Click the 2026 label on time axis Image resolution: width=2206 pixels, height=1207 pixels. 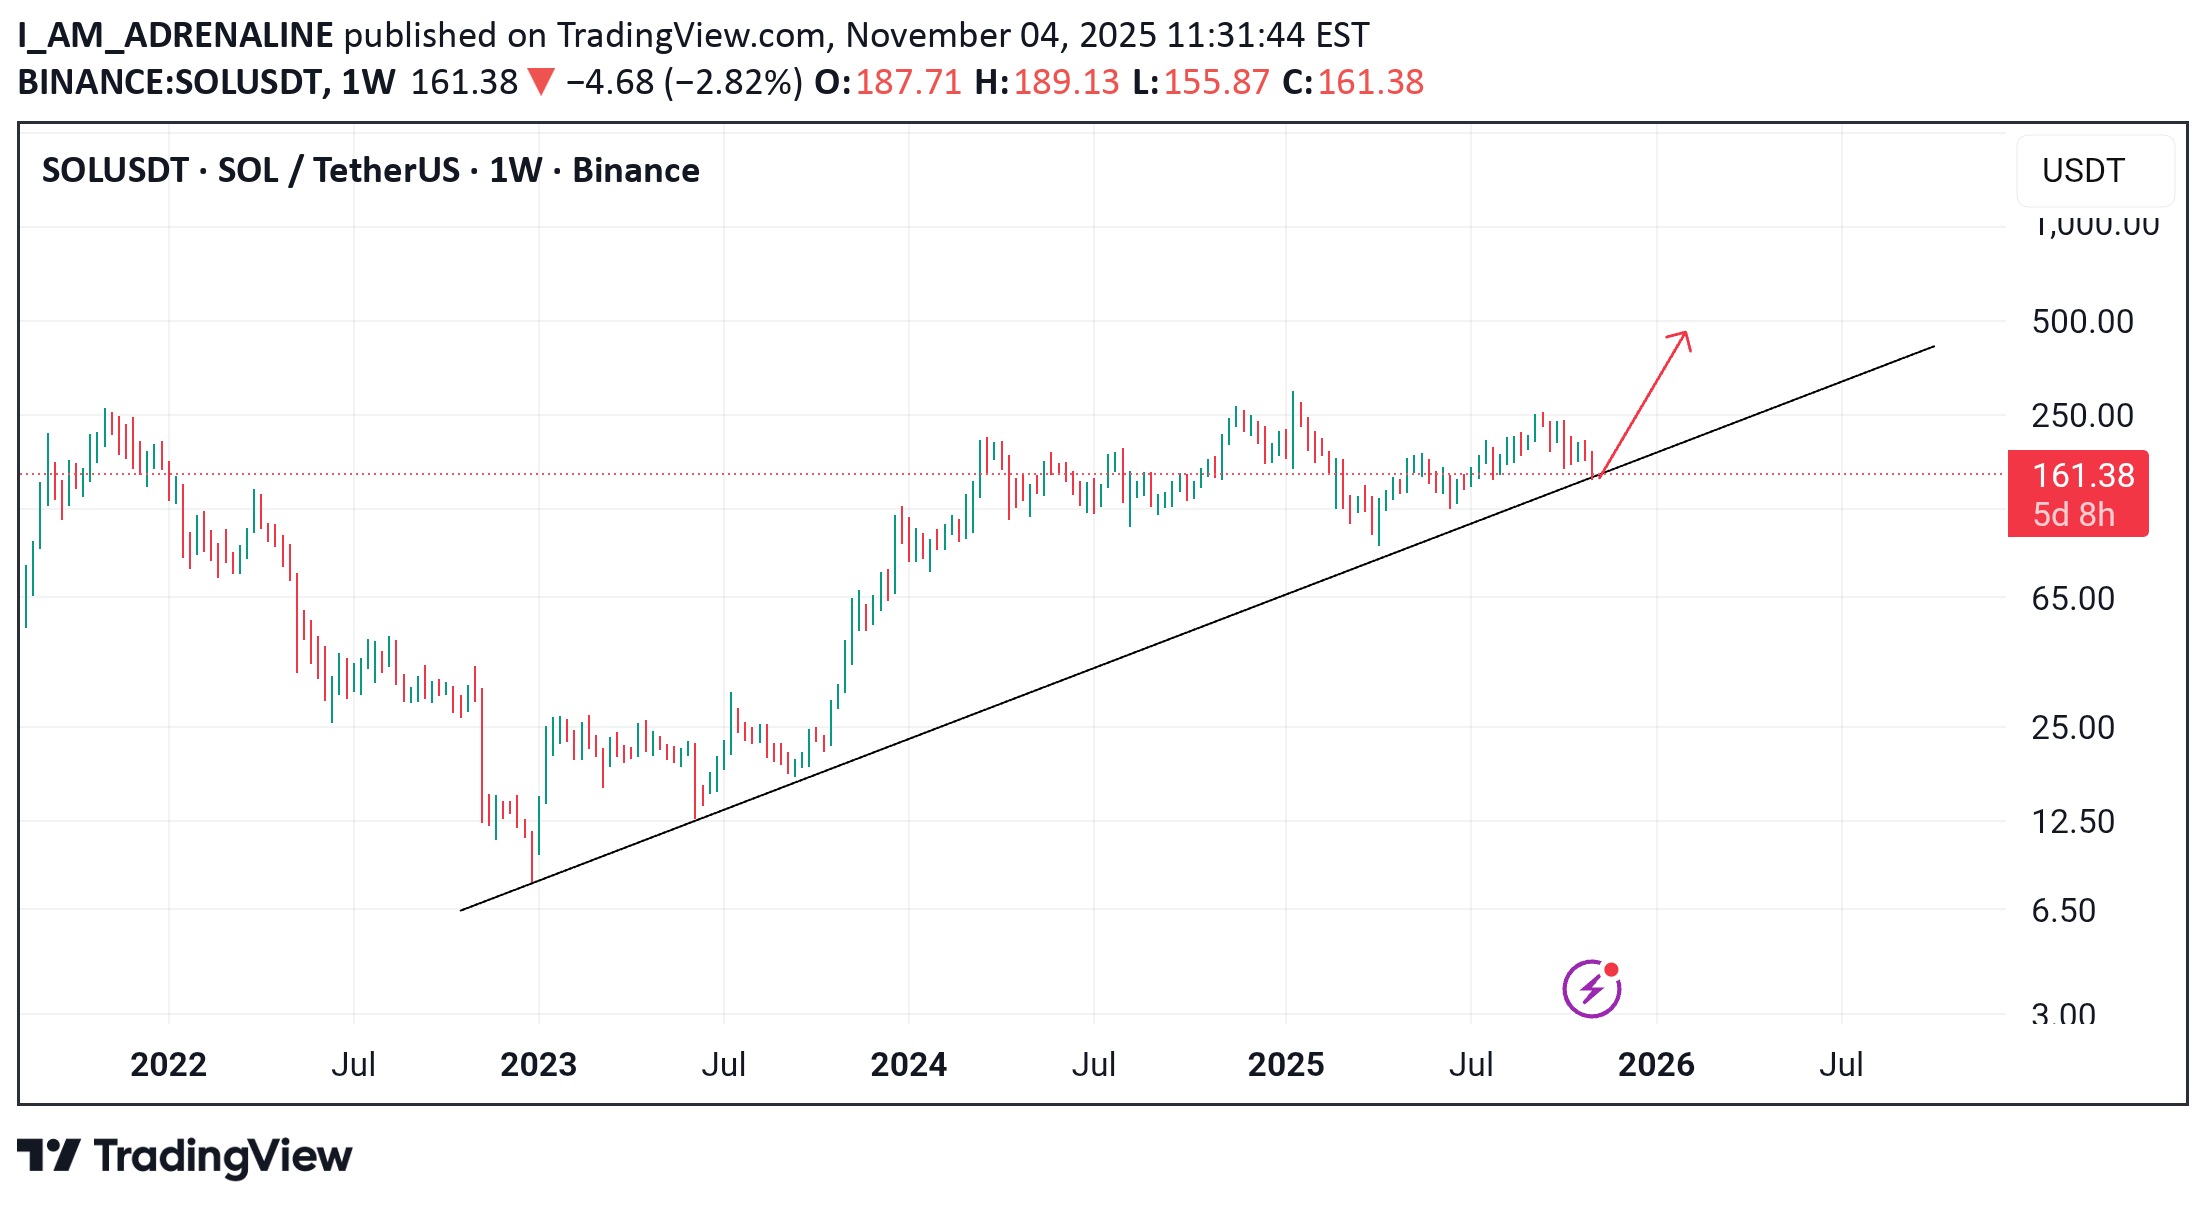pos(1656,1064)
